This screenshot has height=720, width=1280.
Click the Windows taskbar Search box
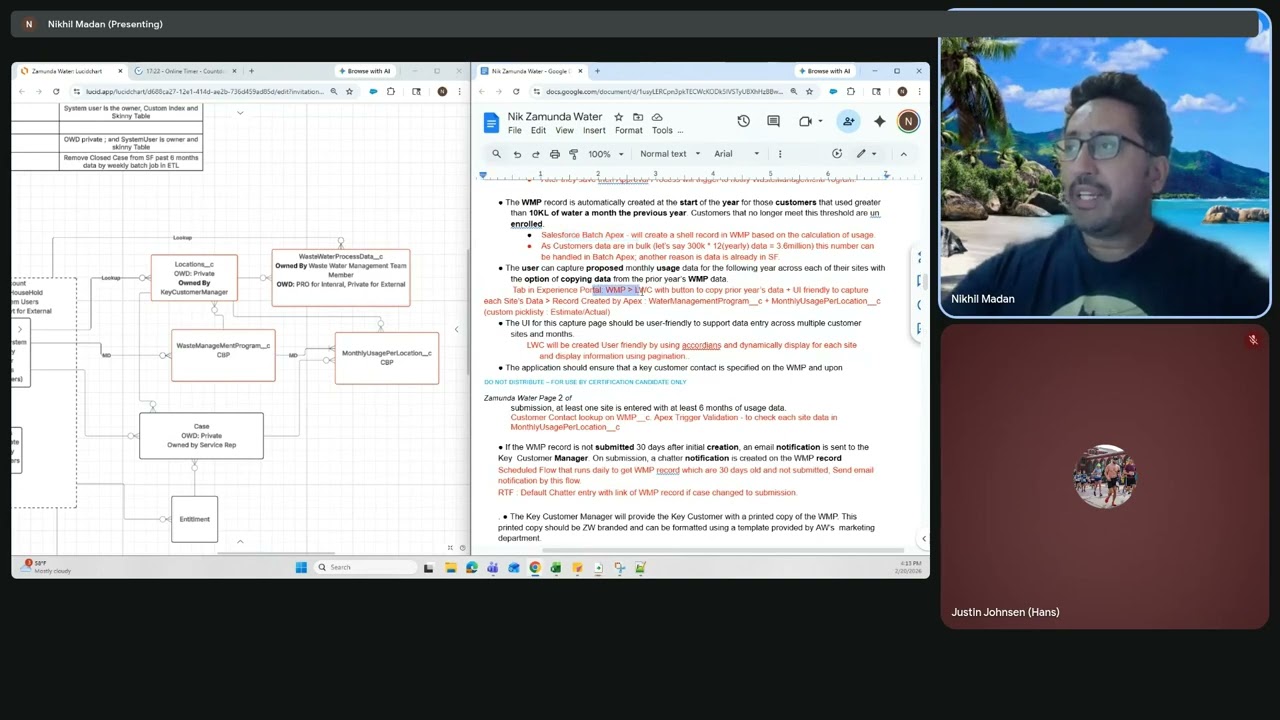[x=366, y=567]
